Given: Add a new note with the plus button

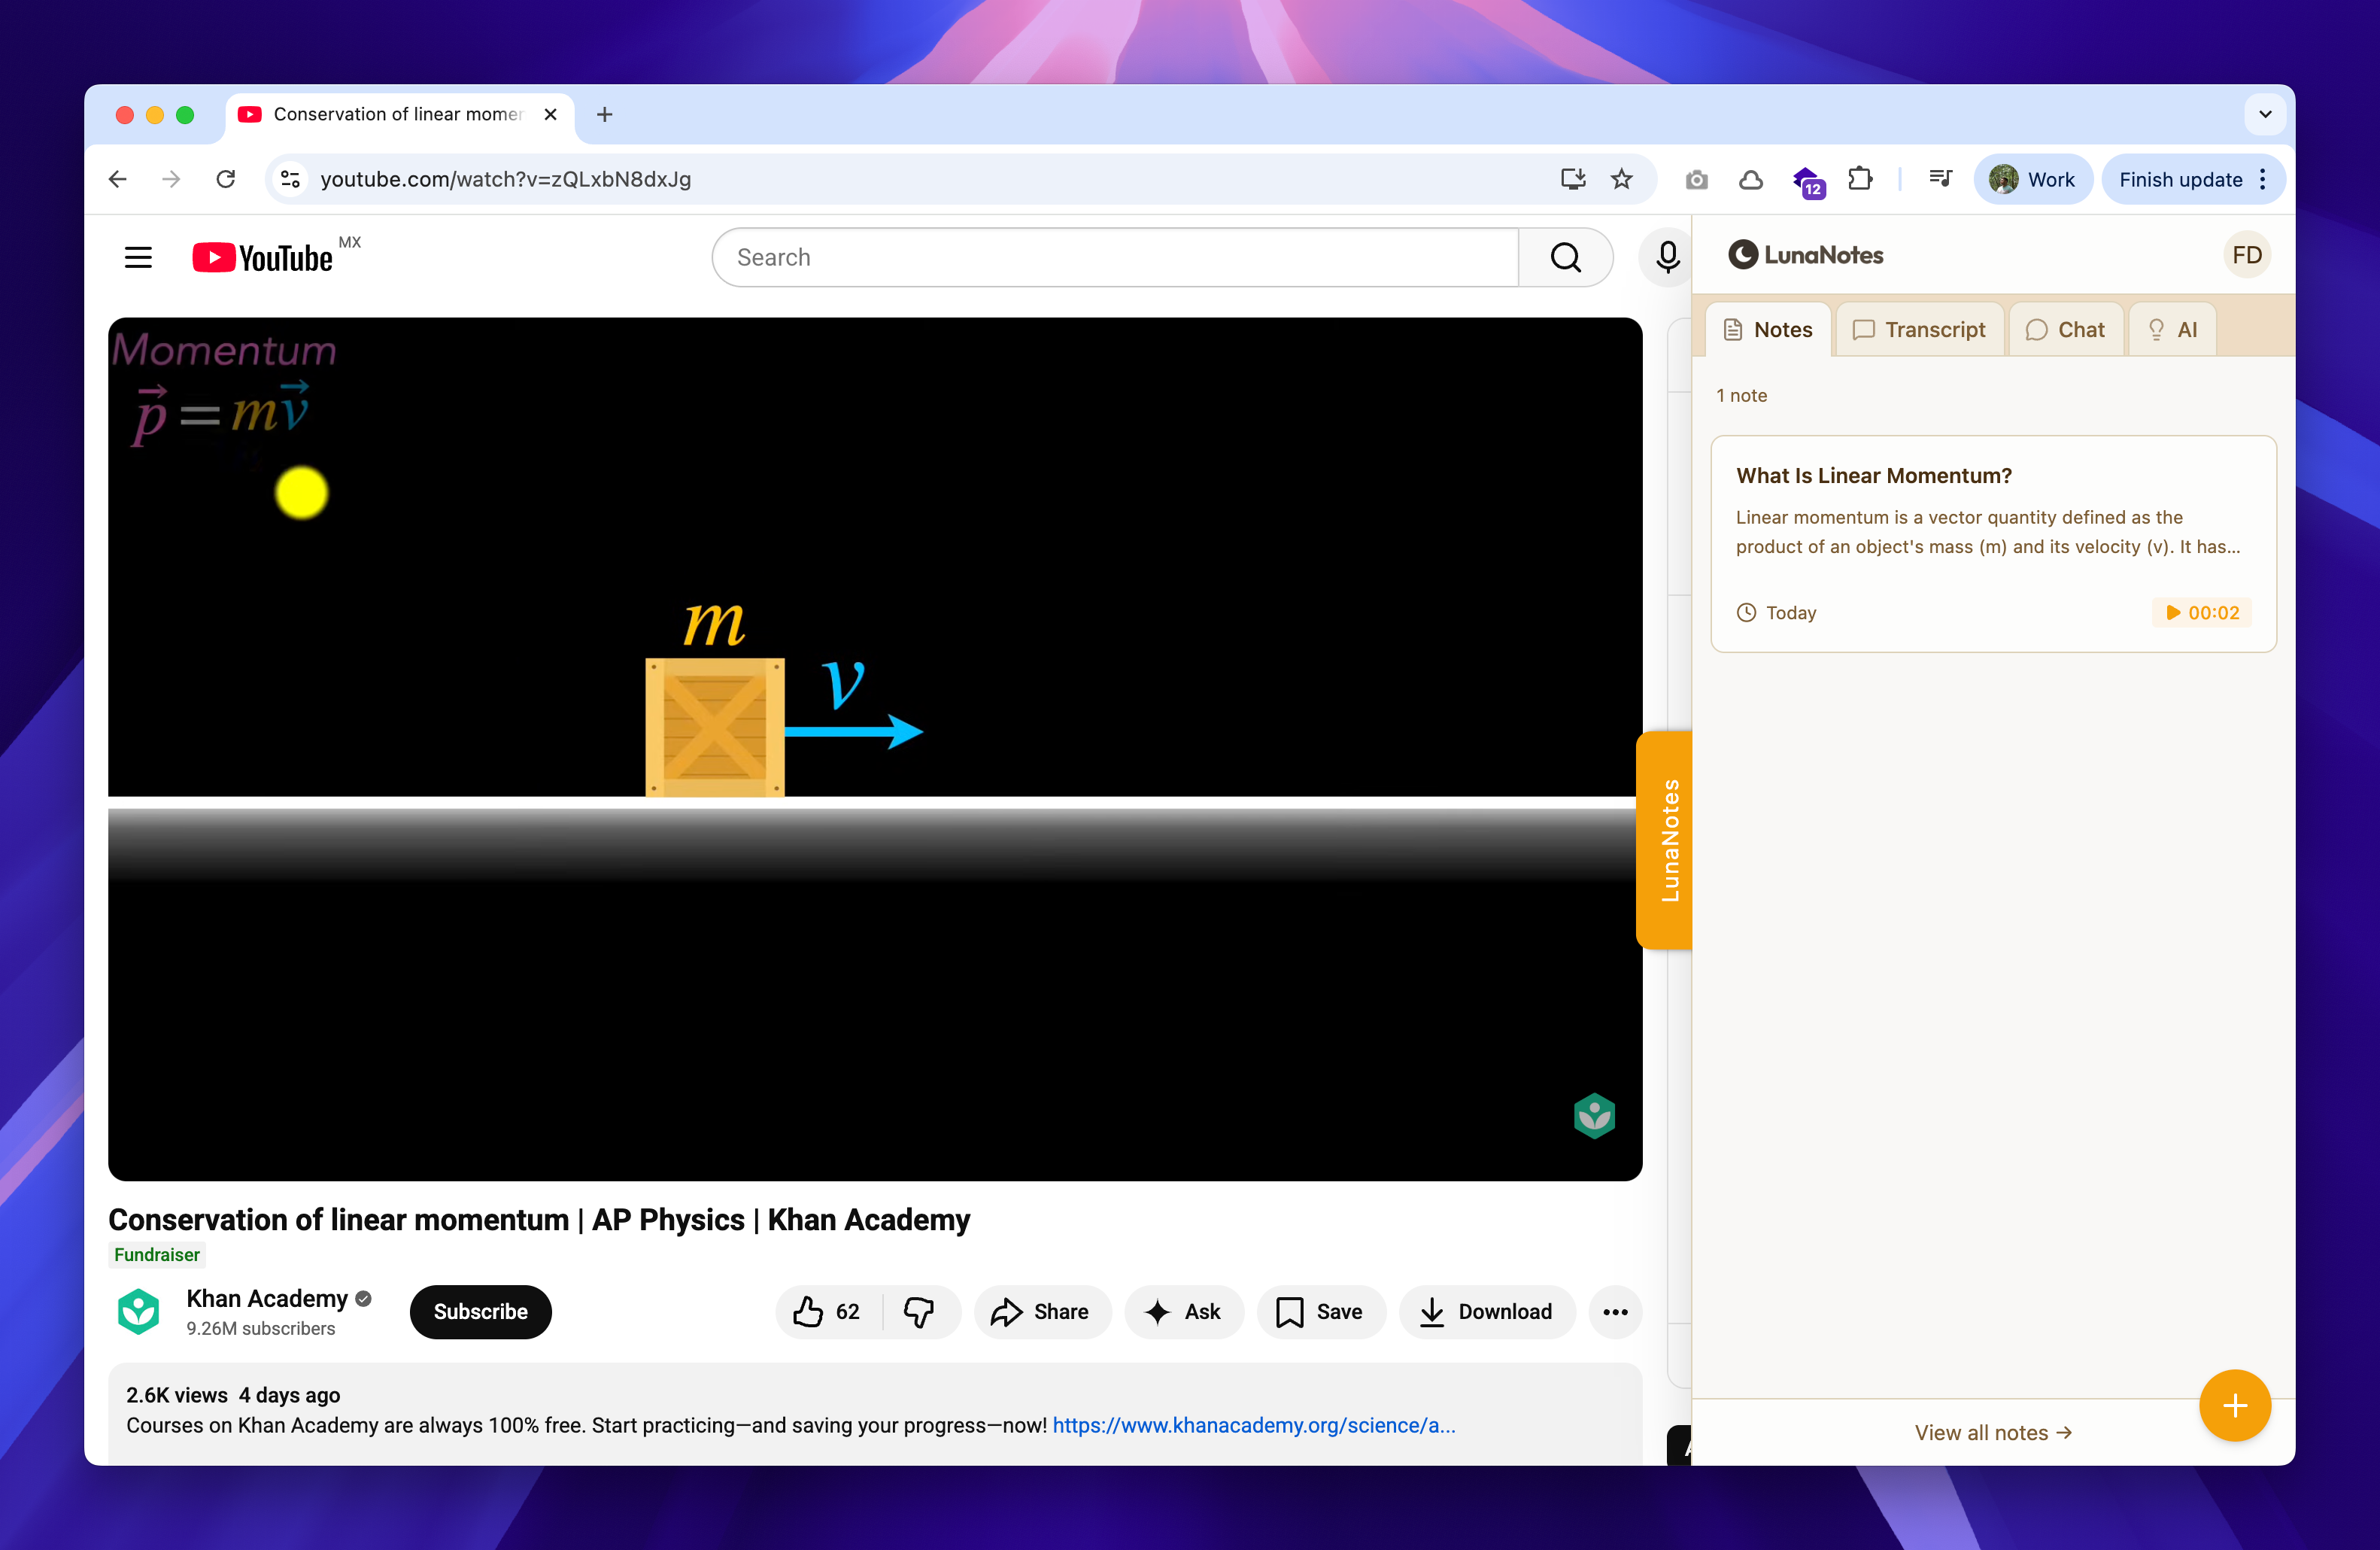Looking at the screenshot, I should pyautogui.click(x=2235, y=1405).
